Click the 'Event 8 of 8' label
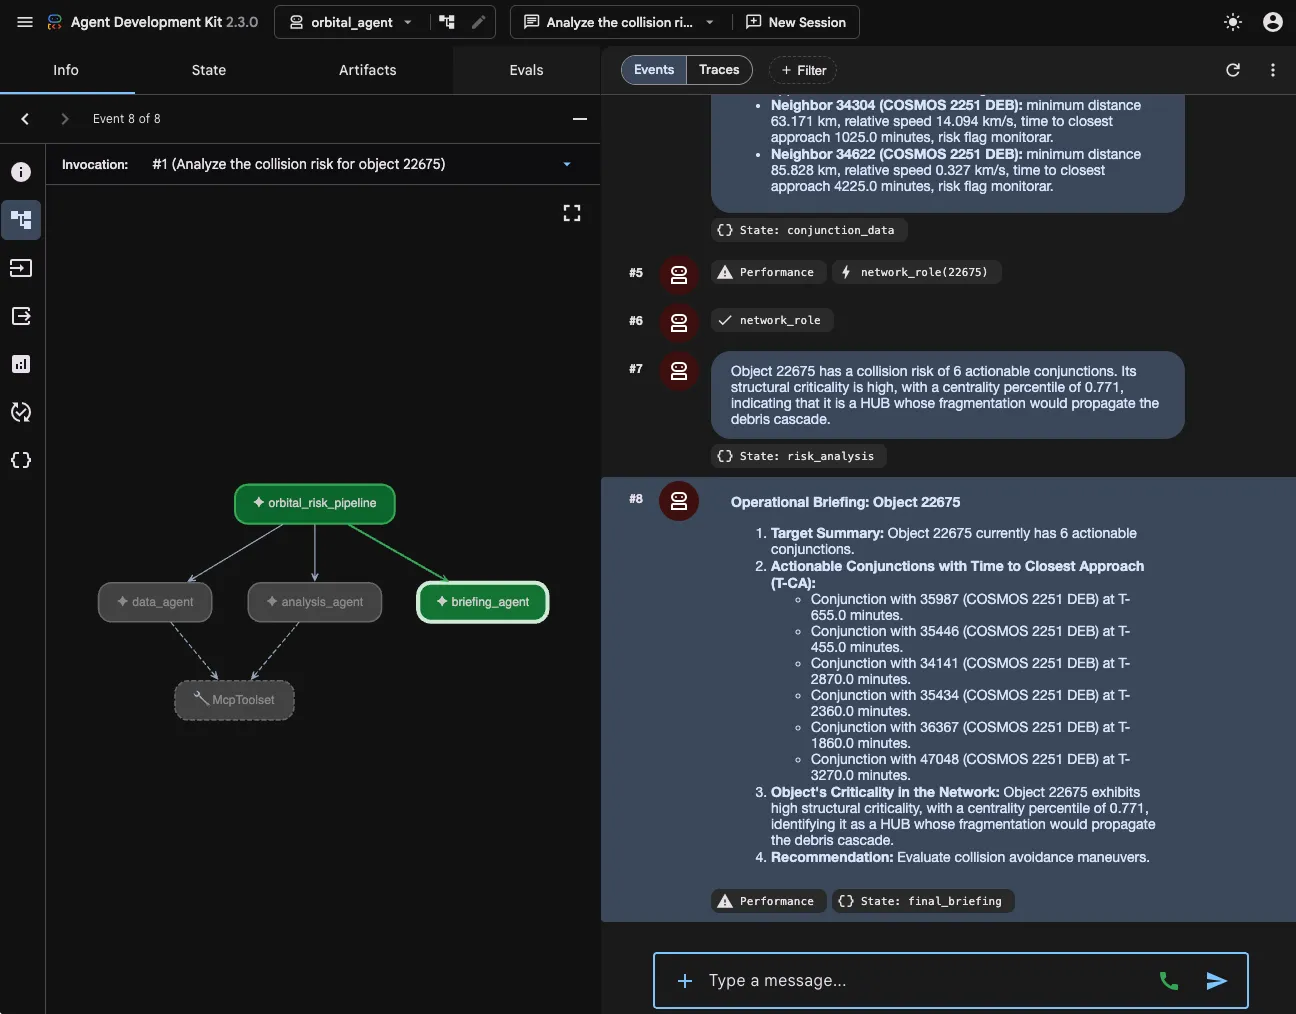 point(127,119)
